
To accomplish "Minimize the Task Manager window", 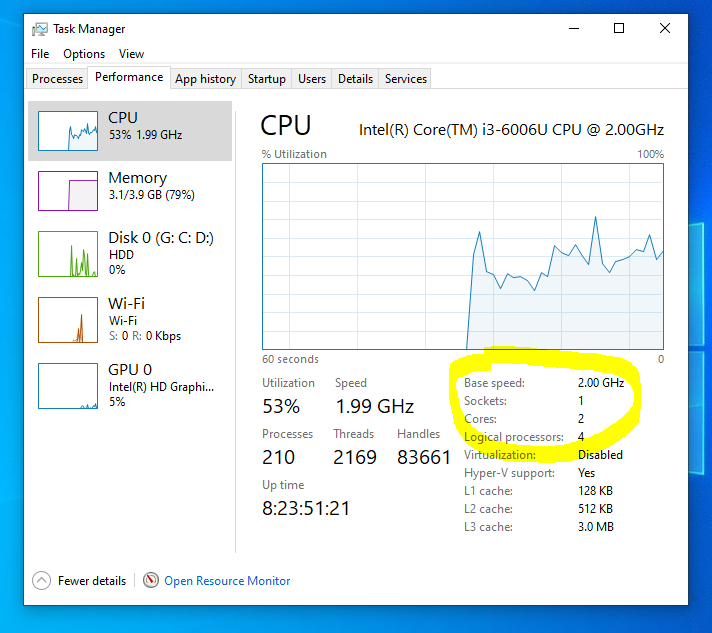I will [x=574, y=28].
